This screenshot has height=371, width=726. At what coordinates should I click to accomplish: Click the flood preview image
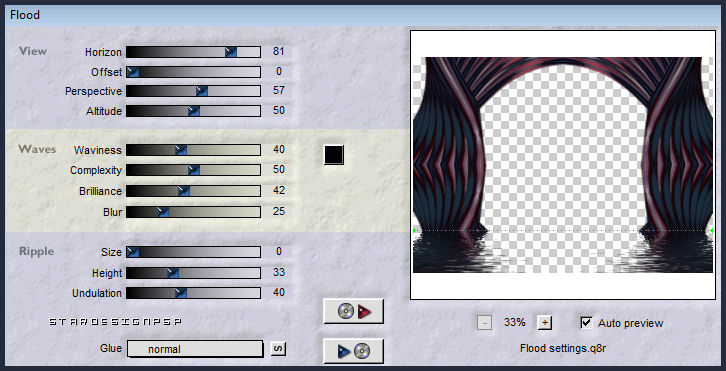point(563,165)
